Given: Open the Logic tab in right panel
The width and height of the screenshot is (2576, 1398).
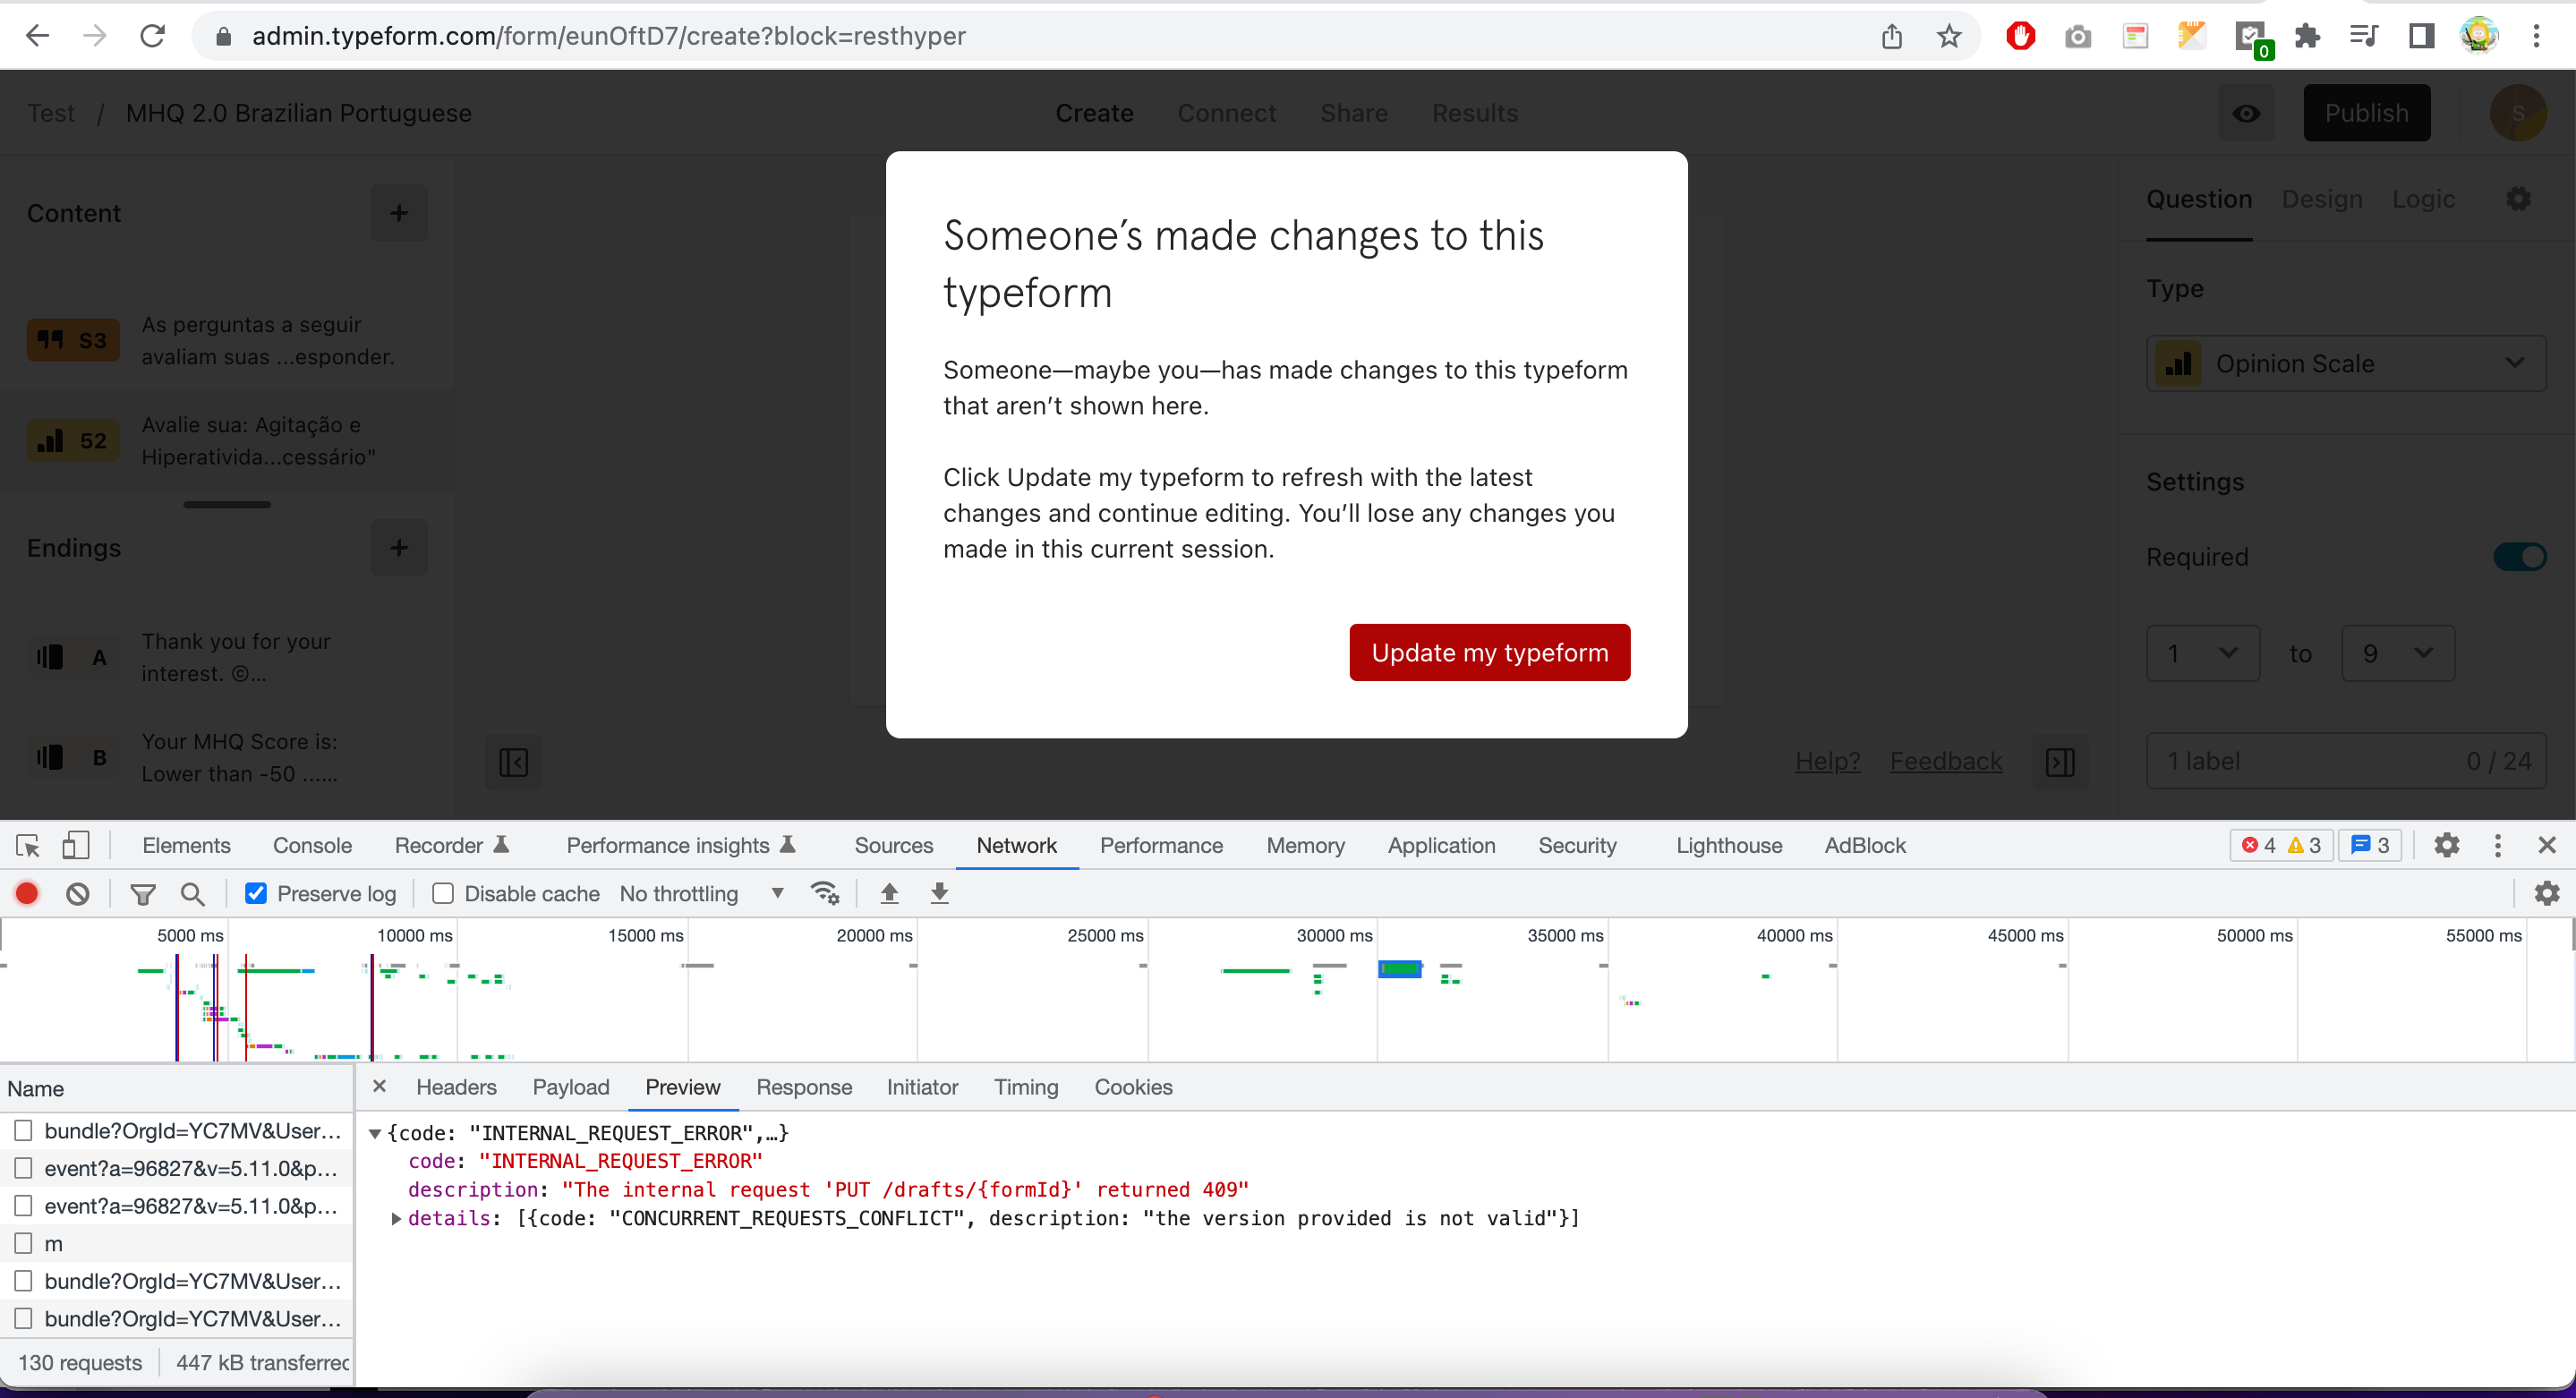Looking at the screenshot, I should (x=2422, y=199).
